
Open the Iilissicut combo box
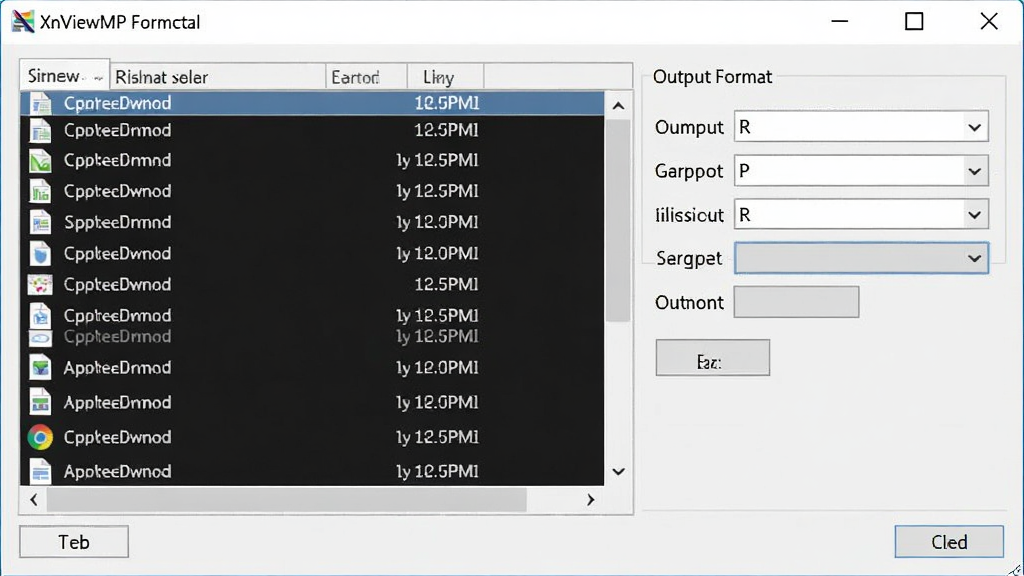[861, 214]
